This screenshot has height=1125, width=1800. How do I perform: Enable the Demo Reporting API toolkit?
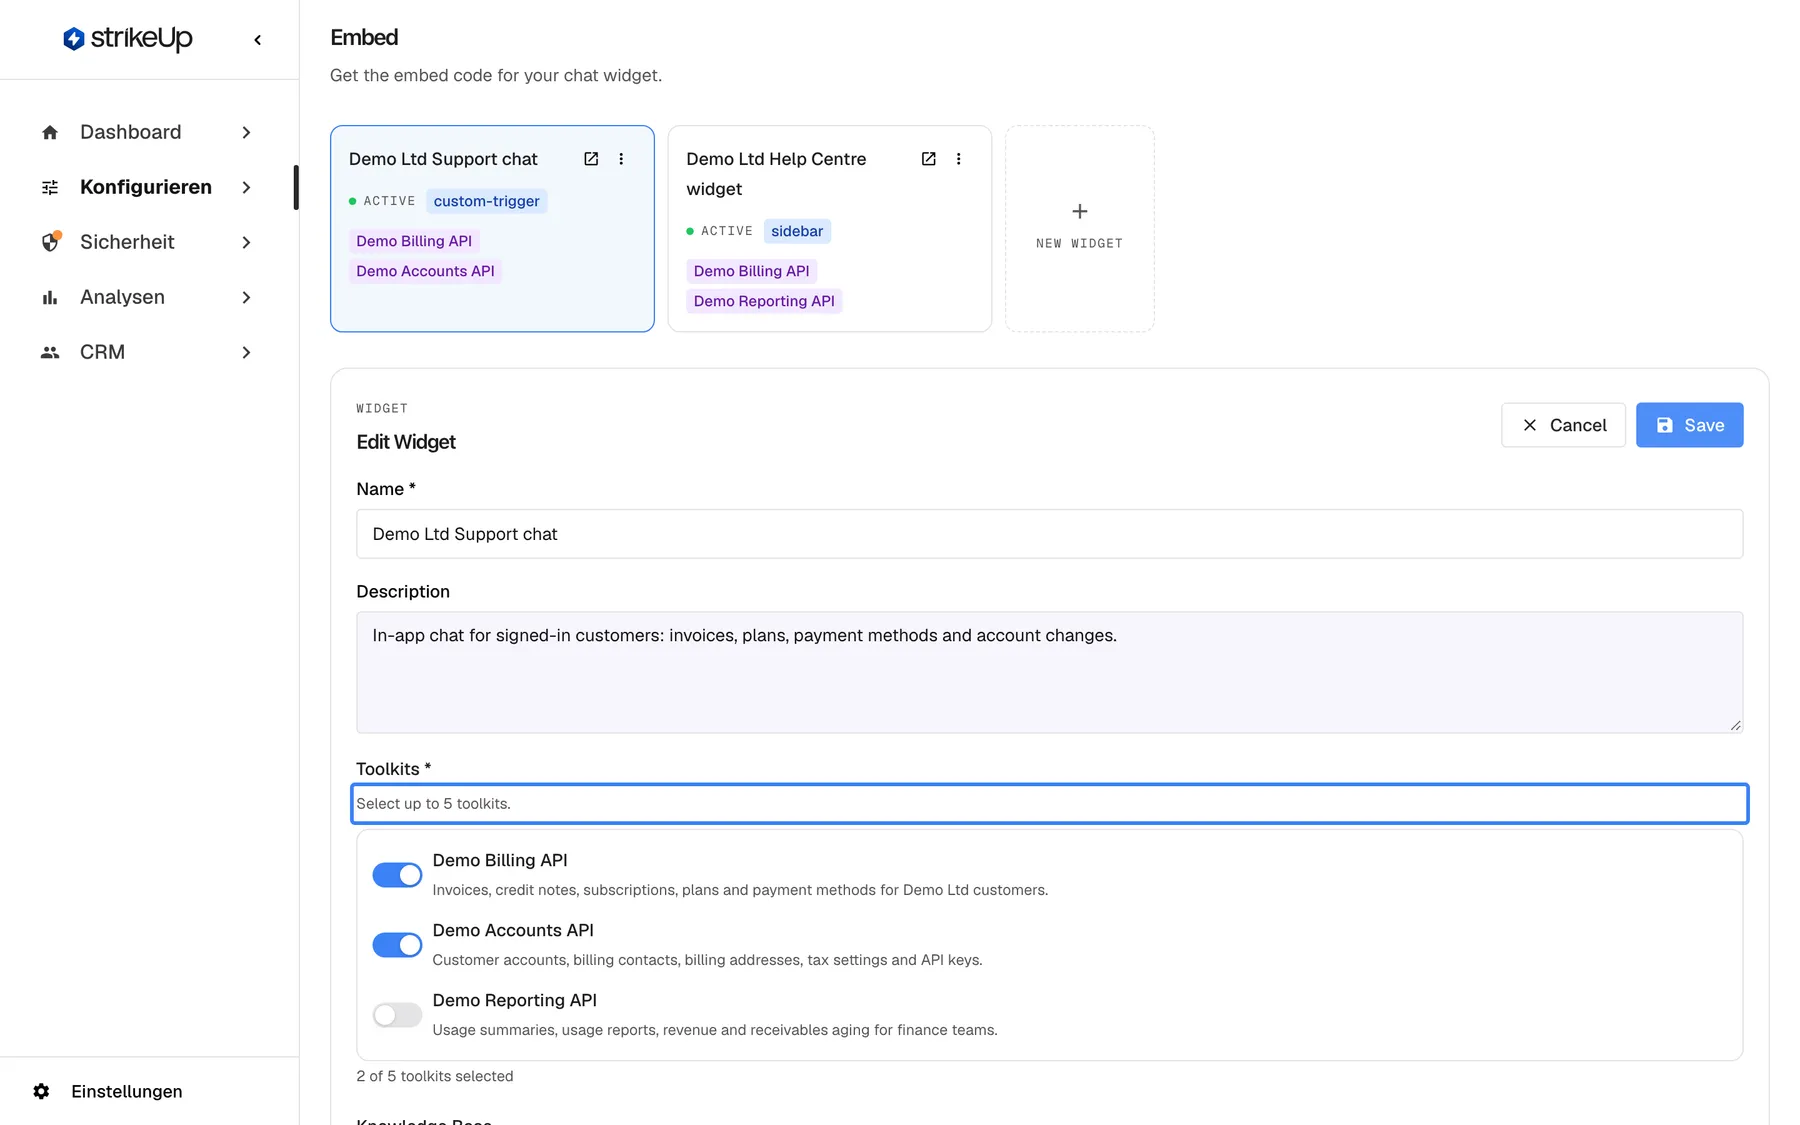pyautogui.click(x=397, y=1015)
